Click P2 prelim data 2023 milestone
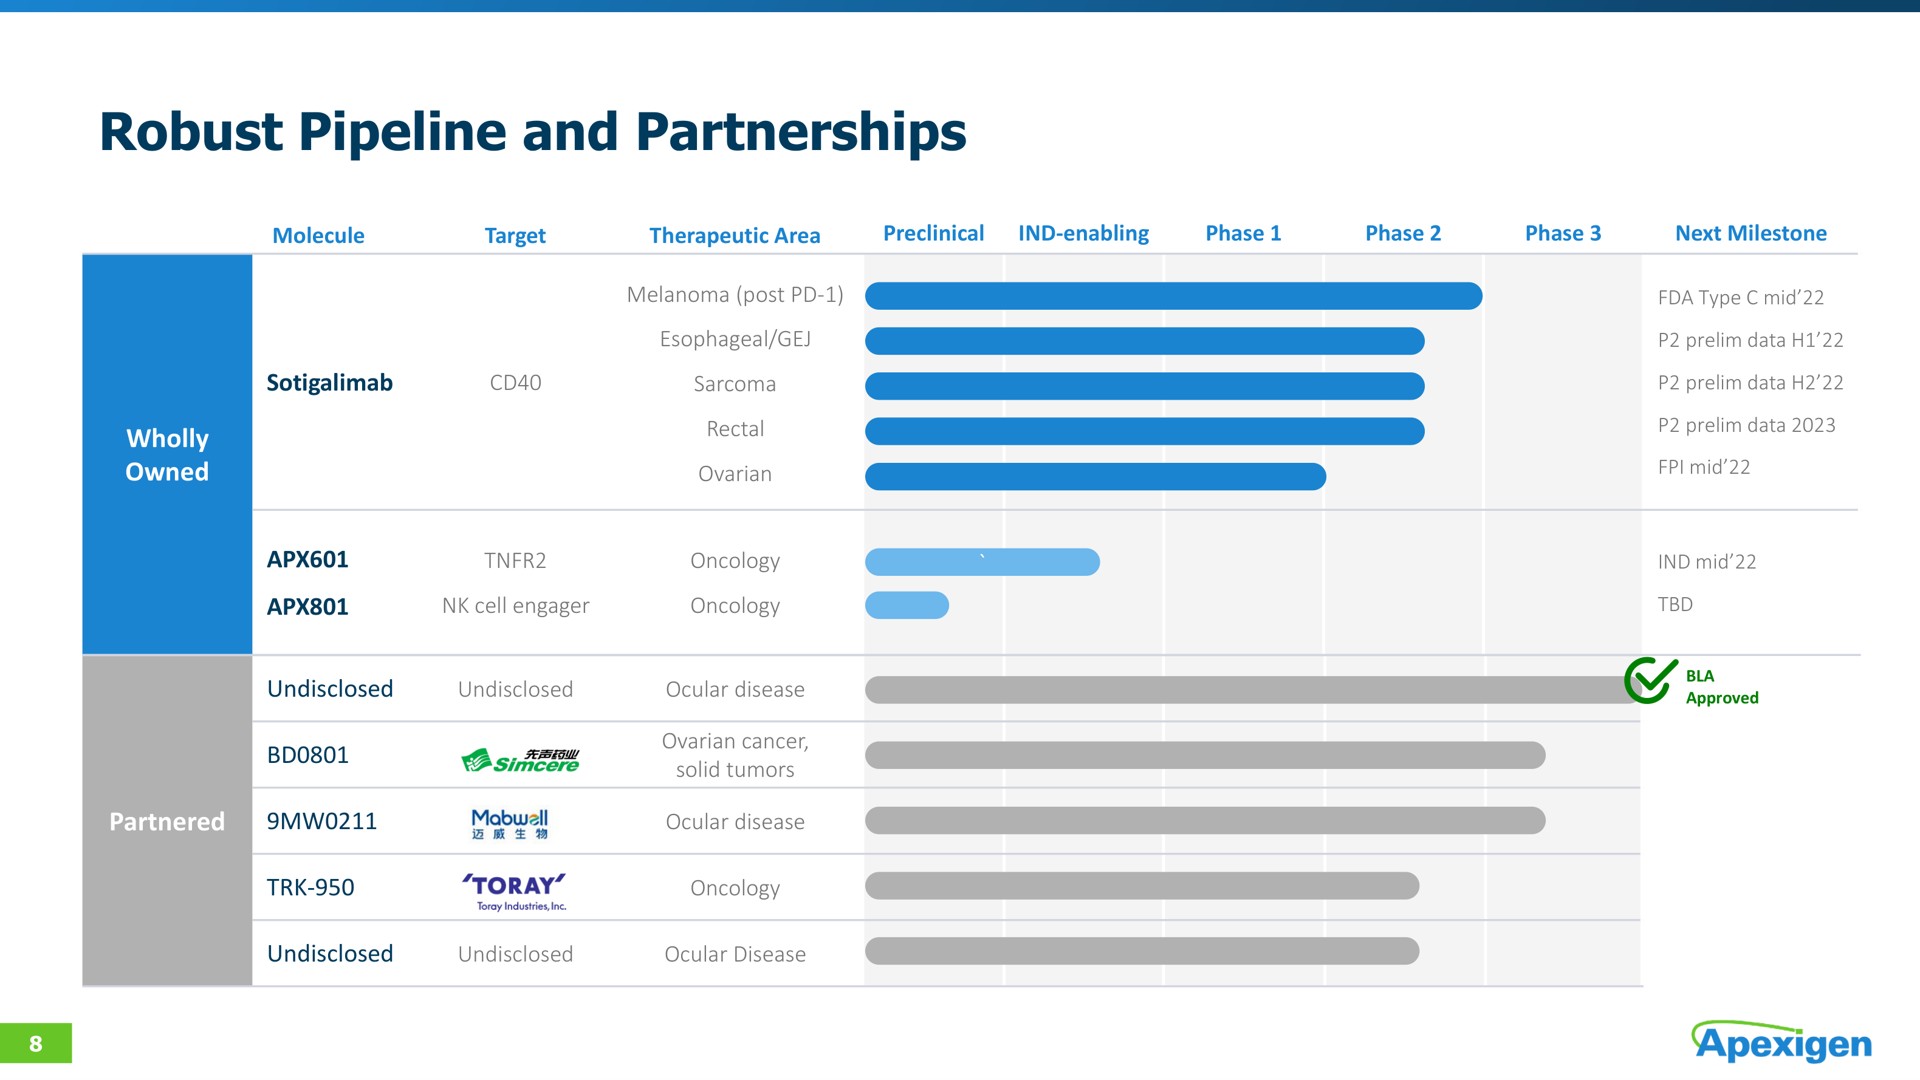The height and width of the screenshot is (1080, 1920). point(1746,425)
